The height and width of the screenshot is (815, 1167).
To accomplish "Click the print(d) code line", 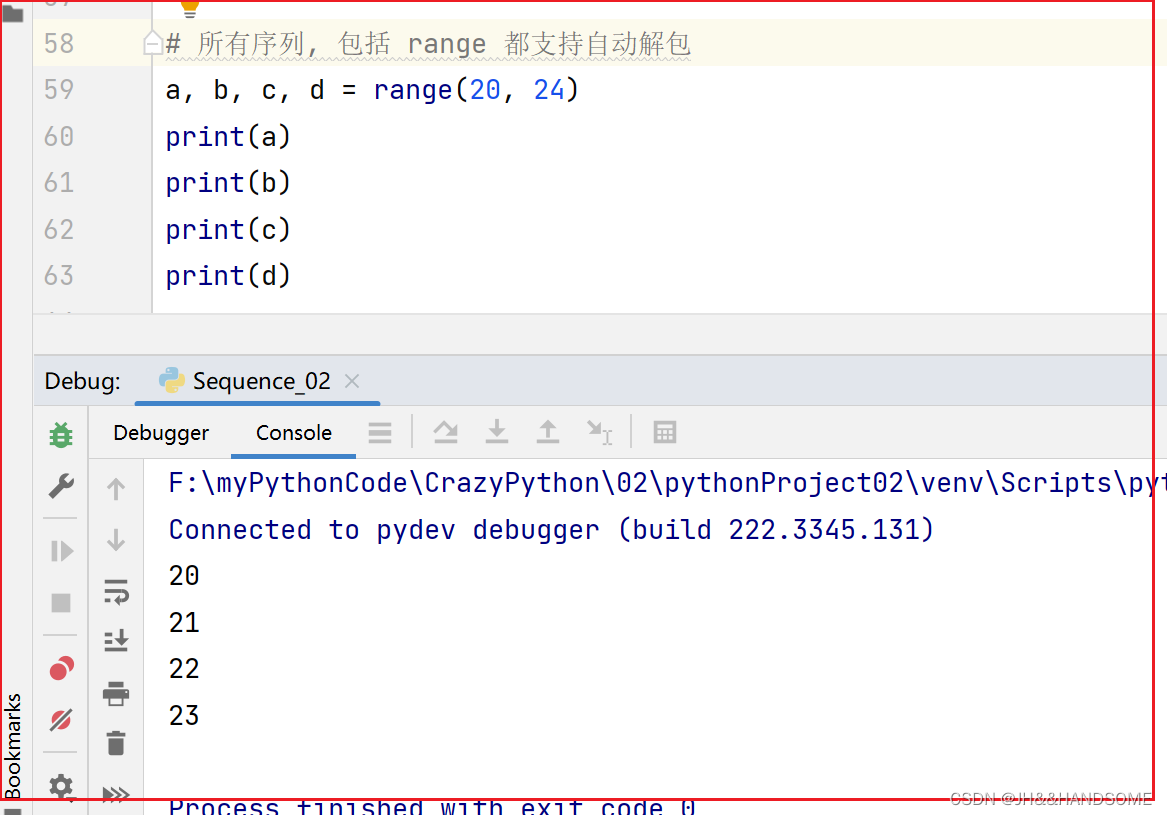I will [228, 276].
